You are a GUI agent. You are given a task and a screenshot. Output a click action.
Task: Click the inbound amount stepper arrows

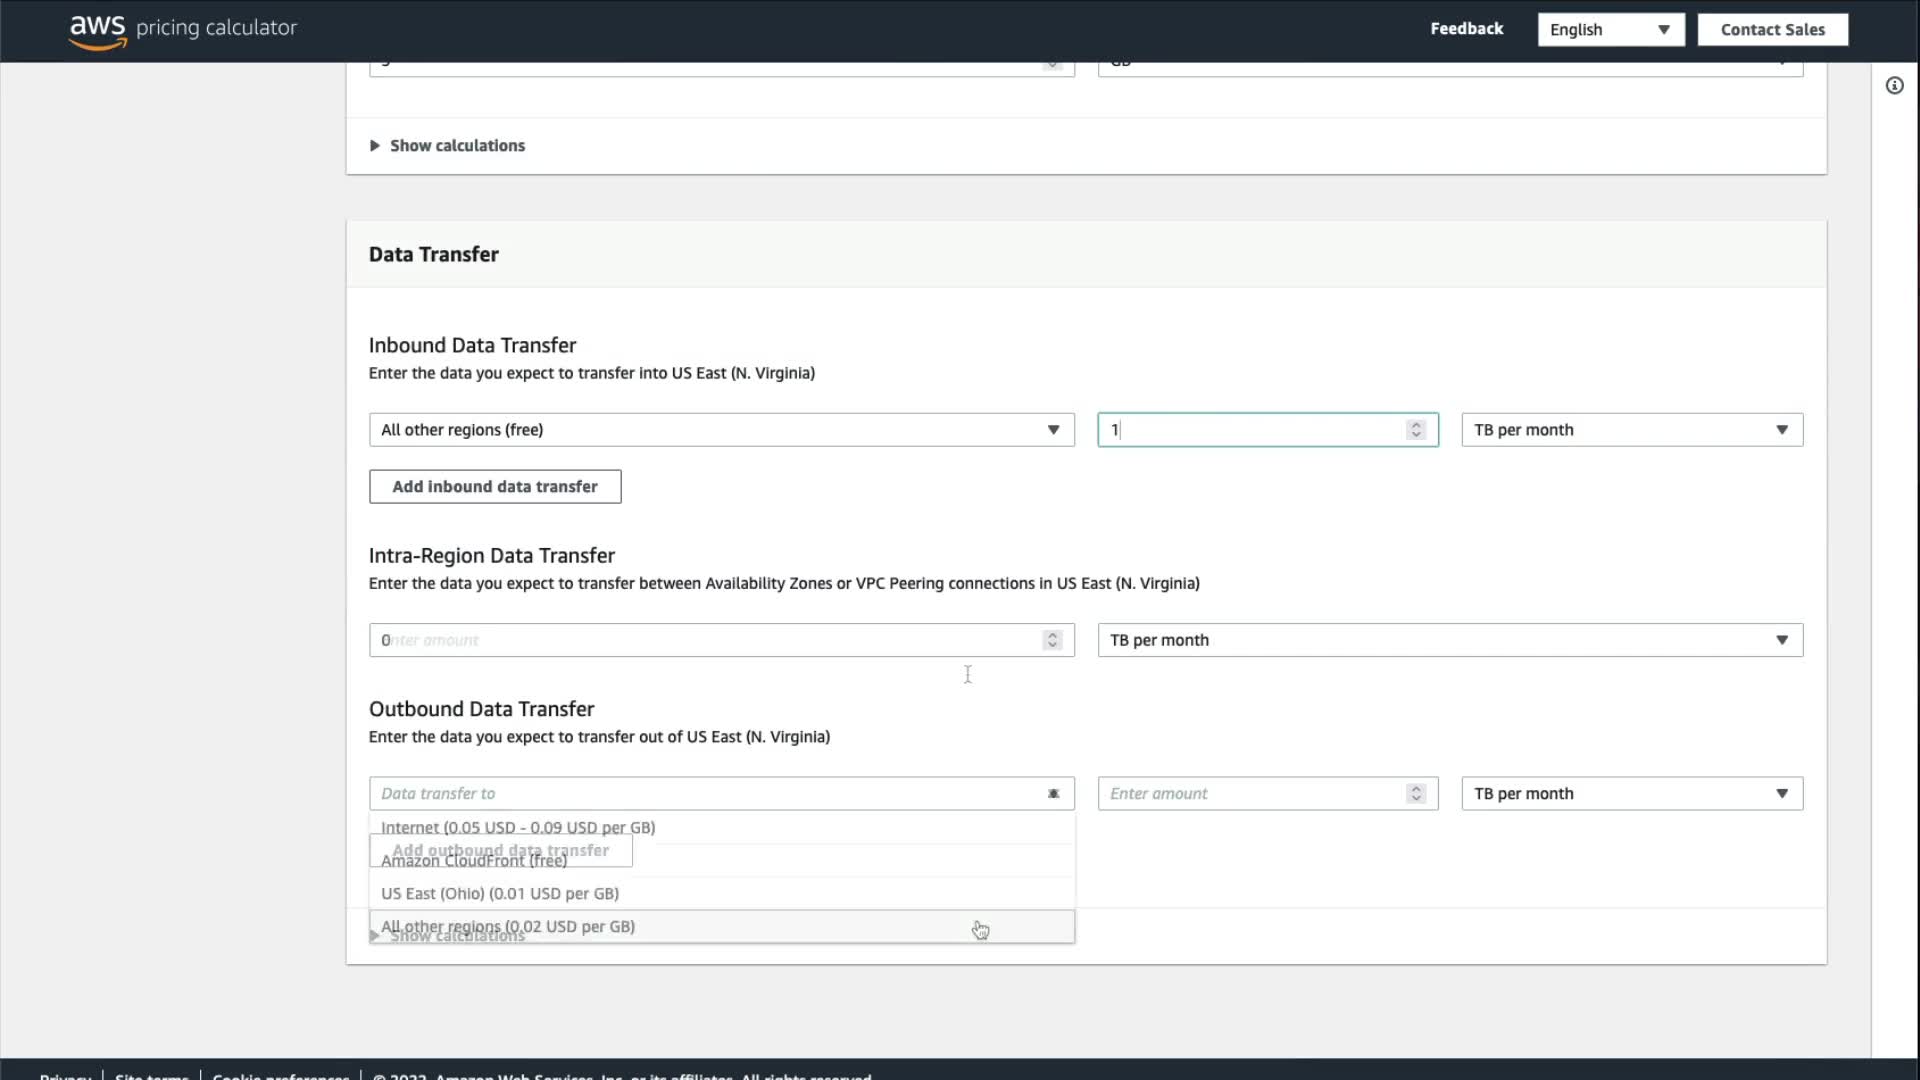[x=1415, y=430]
